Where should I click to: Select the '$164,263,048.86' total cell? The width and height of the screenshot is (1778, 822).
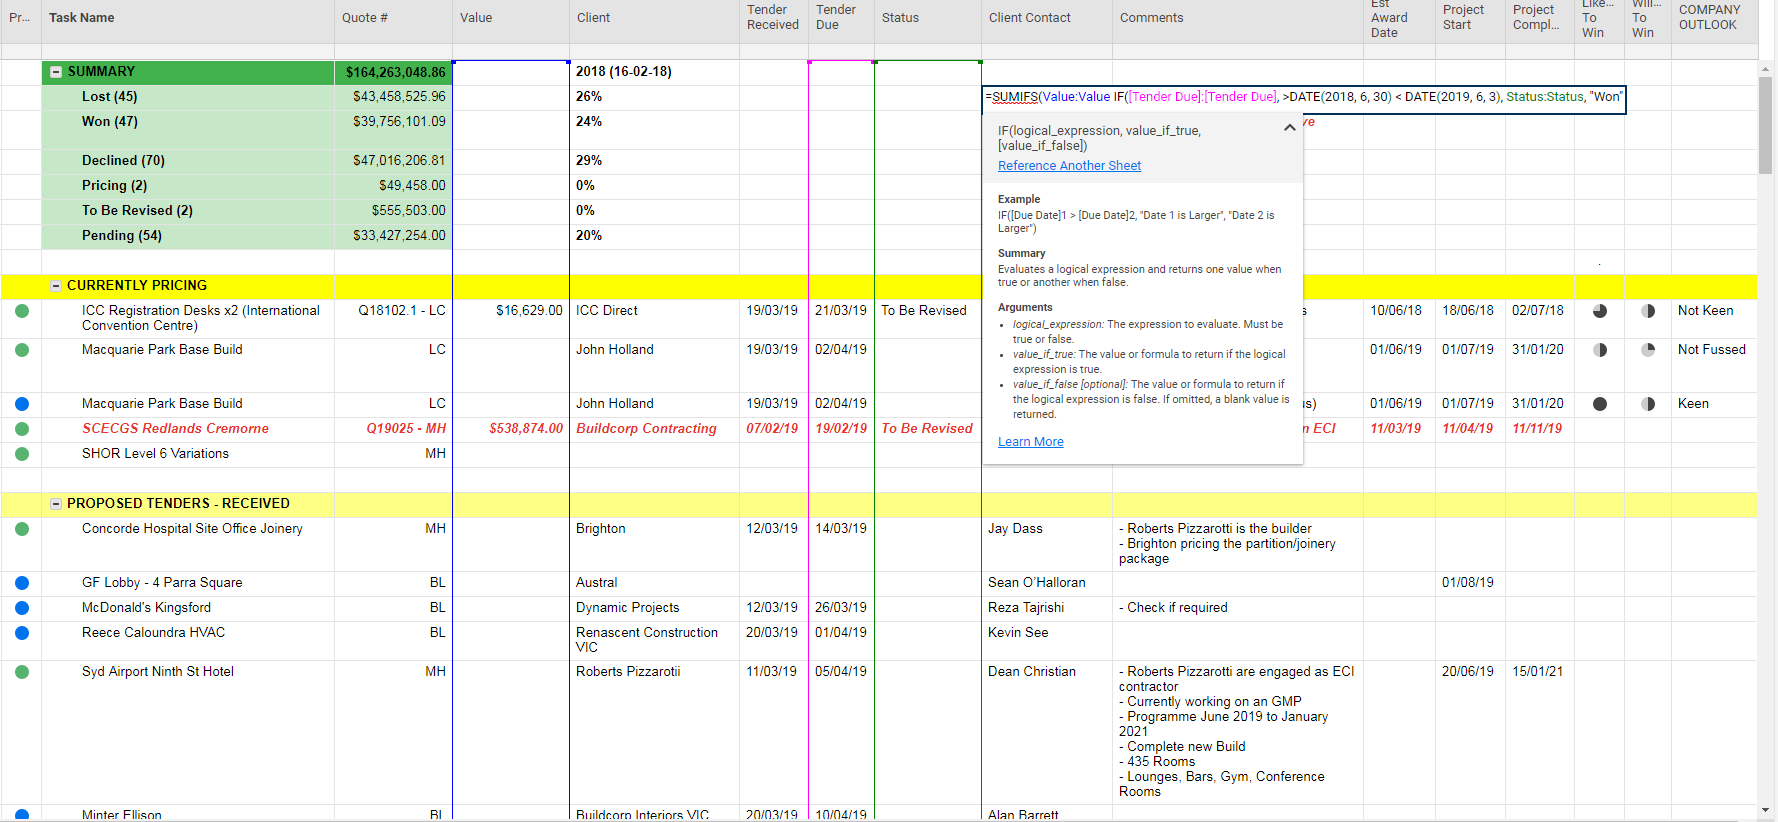click(x=393, y=72)
